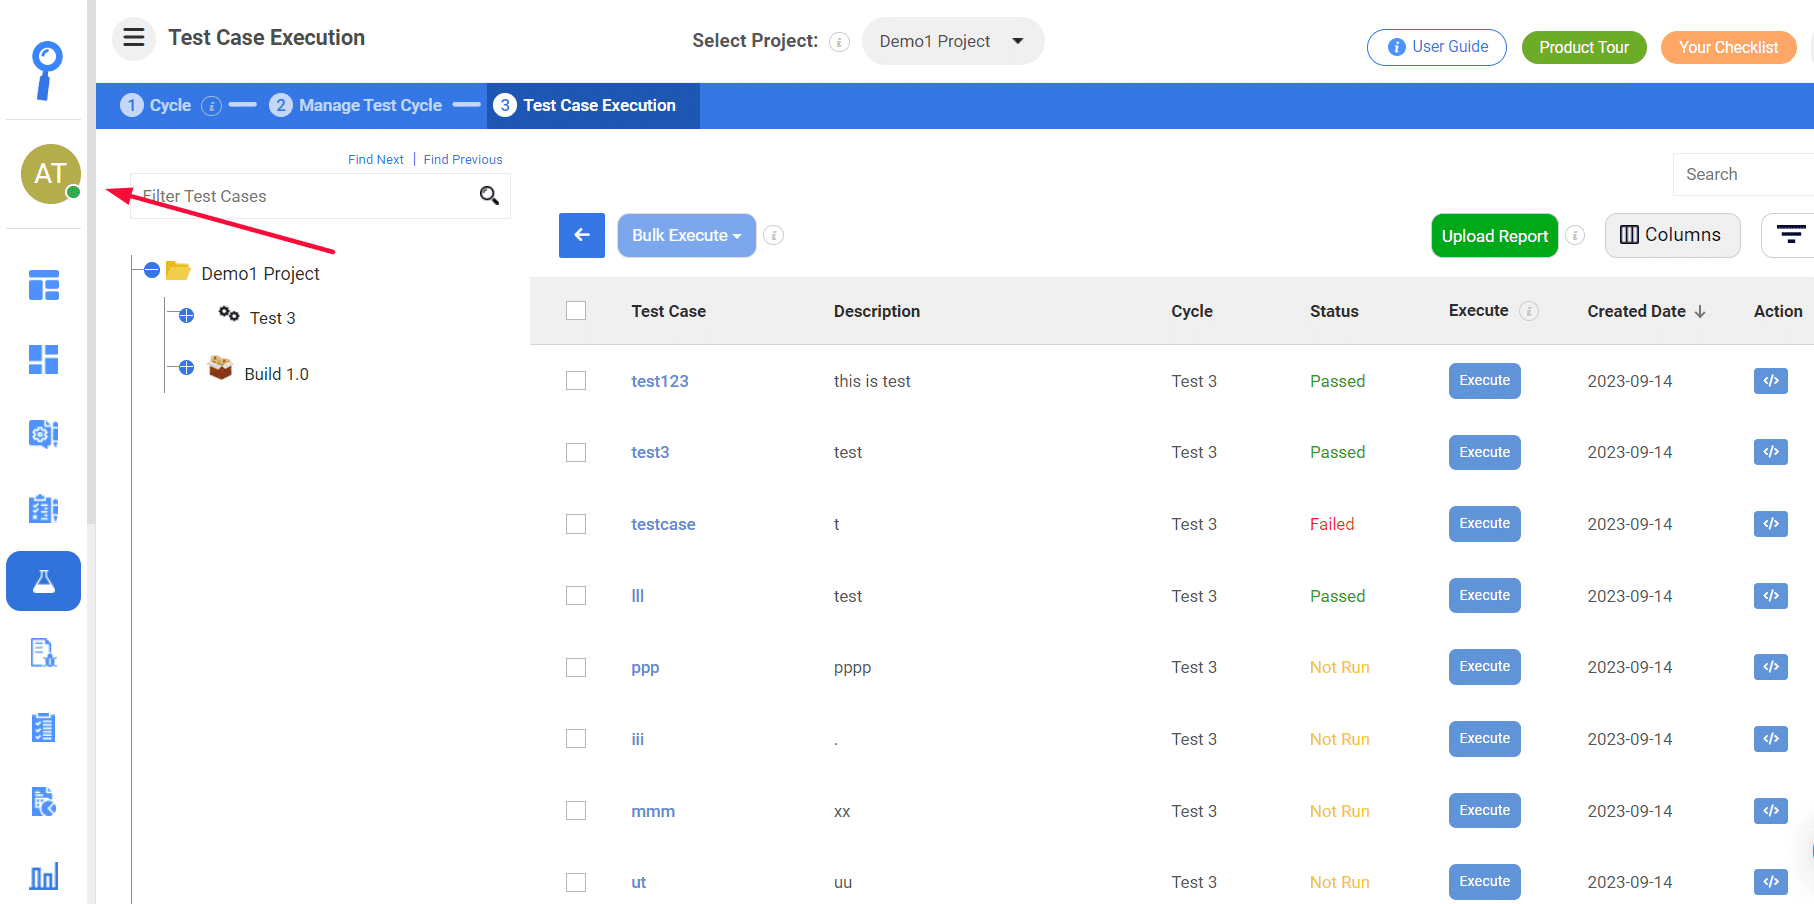Click the search magnifier in filter box
1814x904 pixels.
489,196
